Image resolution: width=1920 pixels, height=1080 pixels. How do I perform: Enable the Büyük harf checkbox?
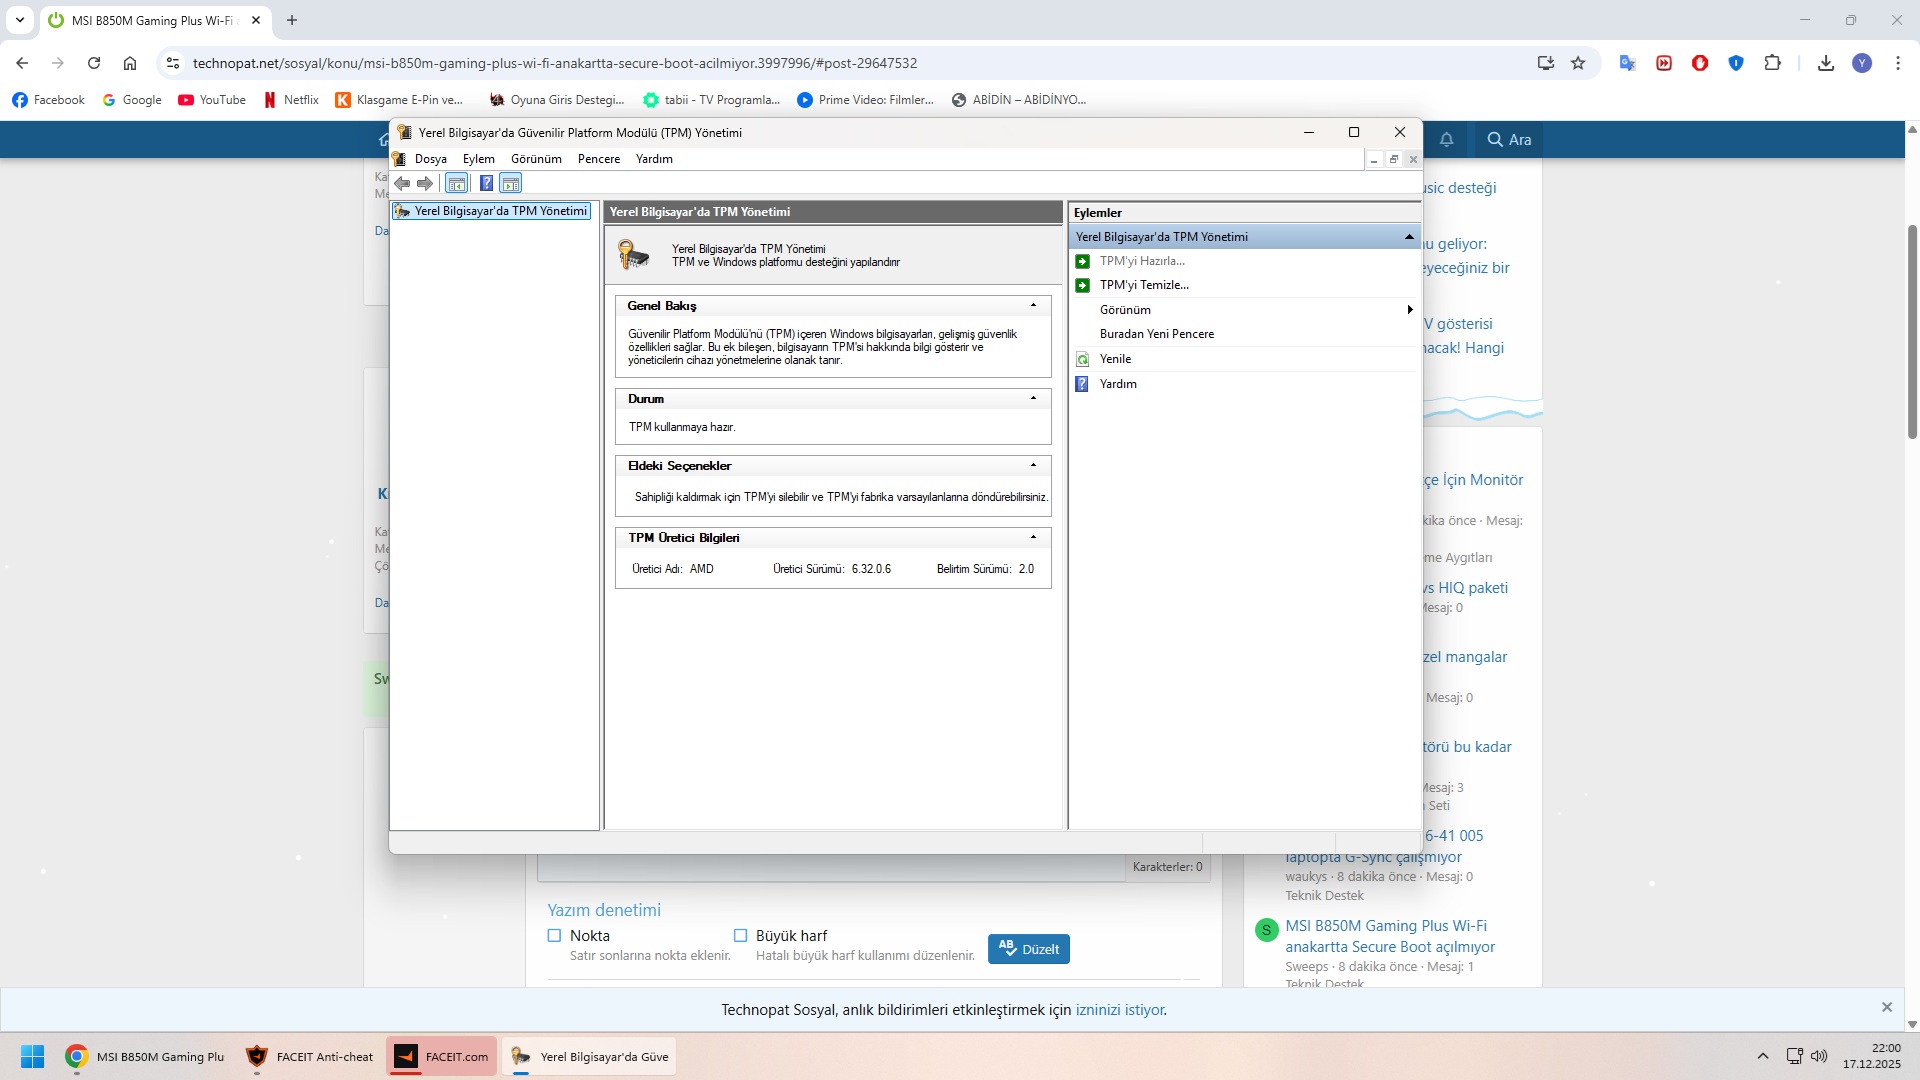pos(740,936)
